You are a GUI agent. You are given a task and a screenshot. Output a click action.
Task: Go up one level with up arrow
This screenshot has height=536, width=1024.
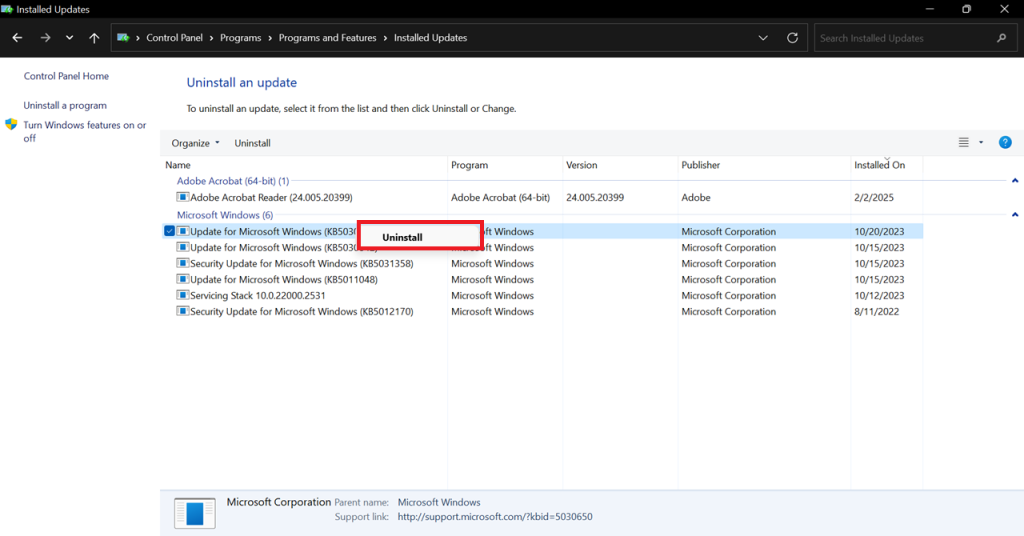[x=94, y=38]
